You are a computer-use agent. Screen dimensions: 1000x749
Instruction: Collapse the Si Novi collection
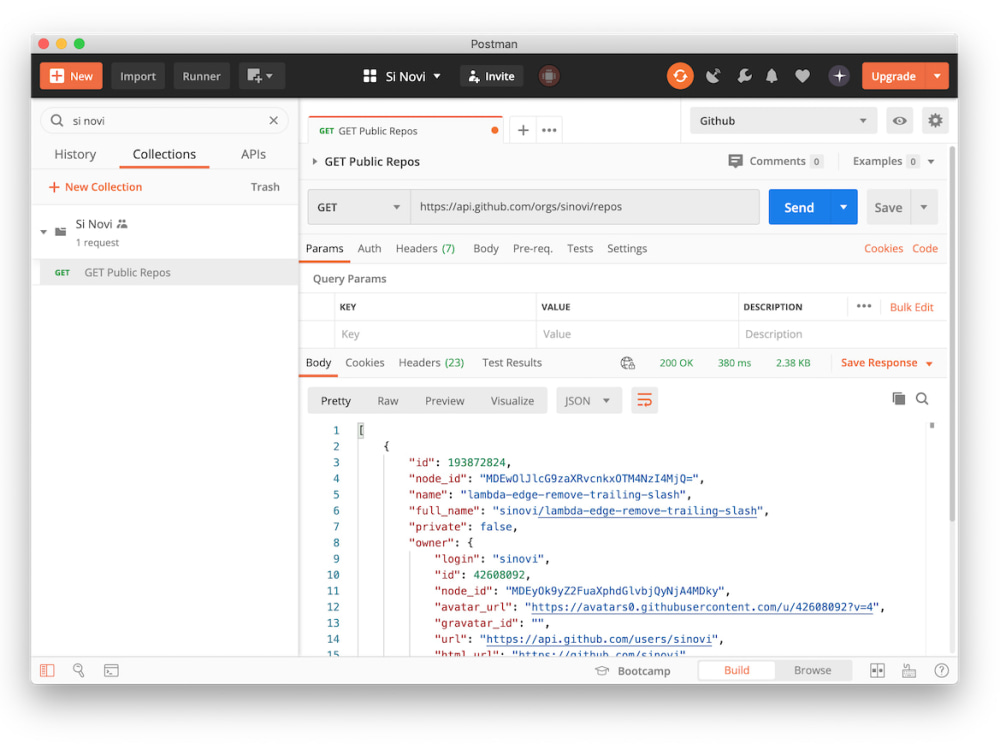click(43, 232)
